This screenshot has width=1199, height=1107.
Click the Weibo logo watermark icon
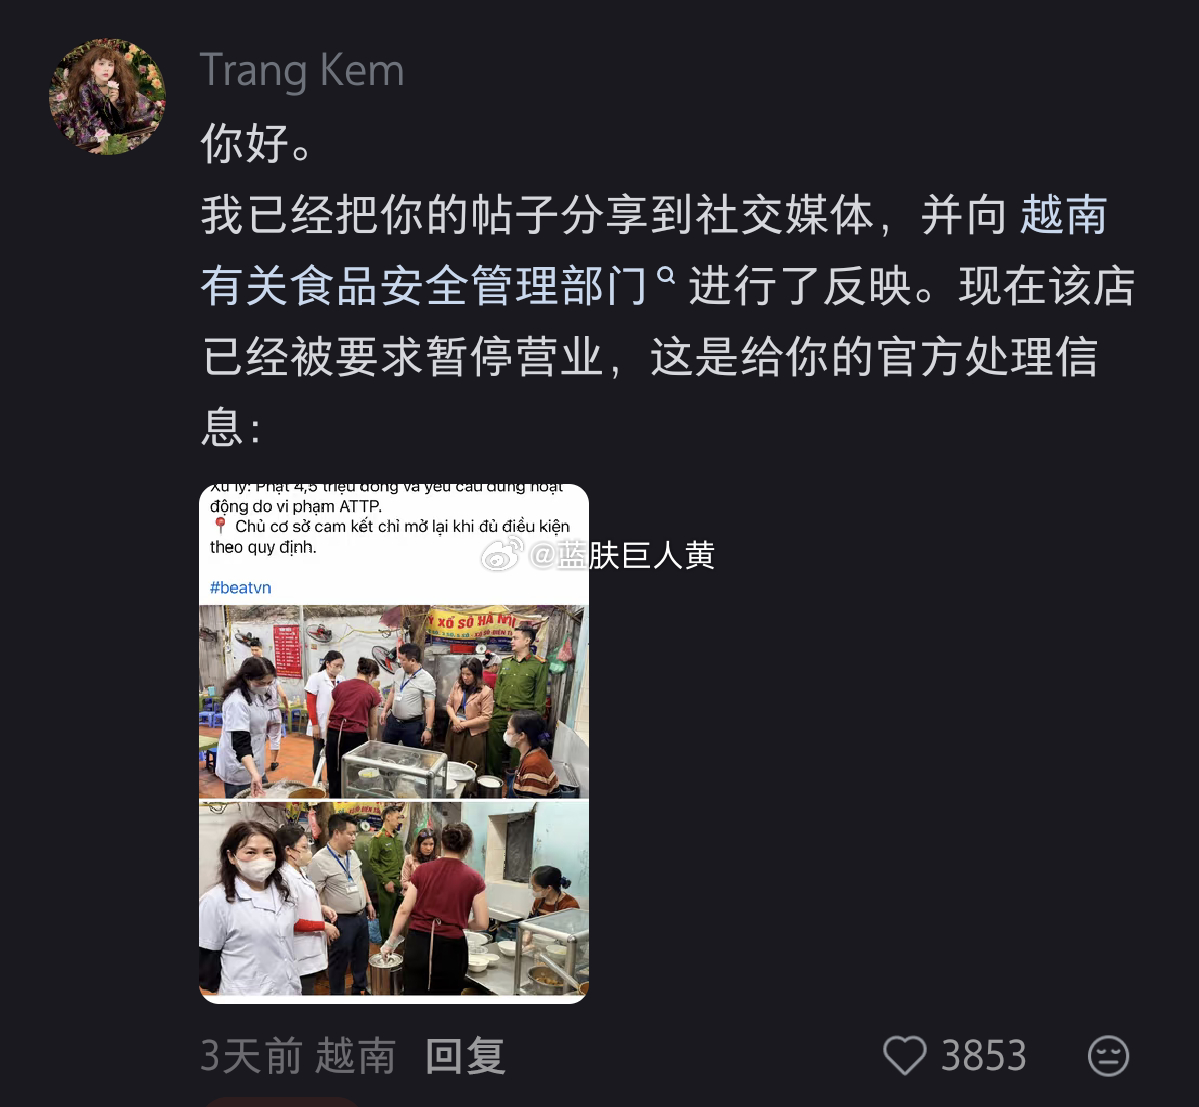(502, 554)
